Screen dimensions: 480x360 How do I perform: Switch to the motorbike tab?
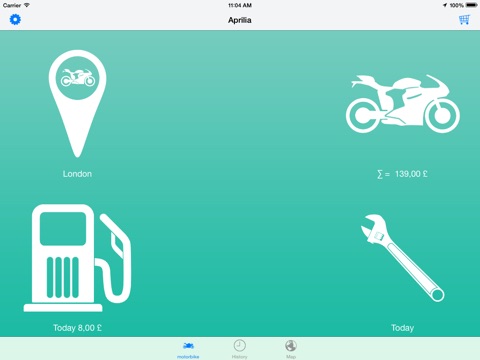pyautogui.click(x=188, y=349)
